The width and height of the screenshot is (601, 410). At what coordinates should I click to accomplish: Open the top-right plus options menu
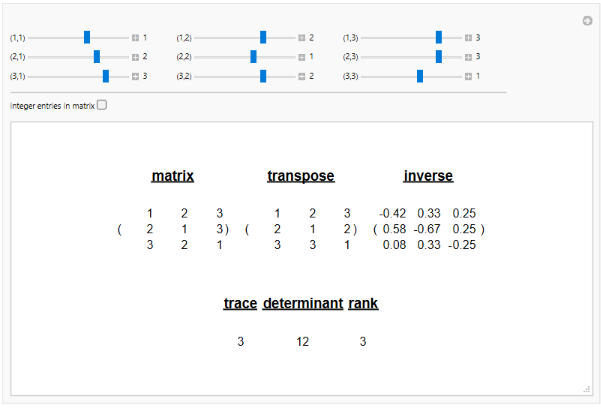[x=587, y=21]
